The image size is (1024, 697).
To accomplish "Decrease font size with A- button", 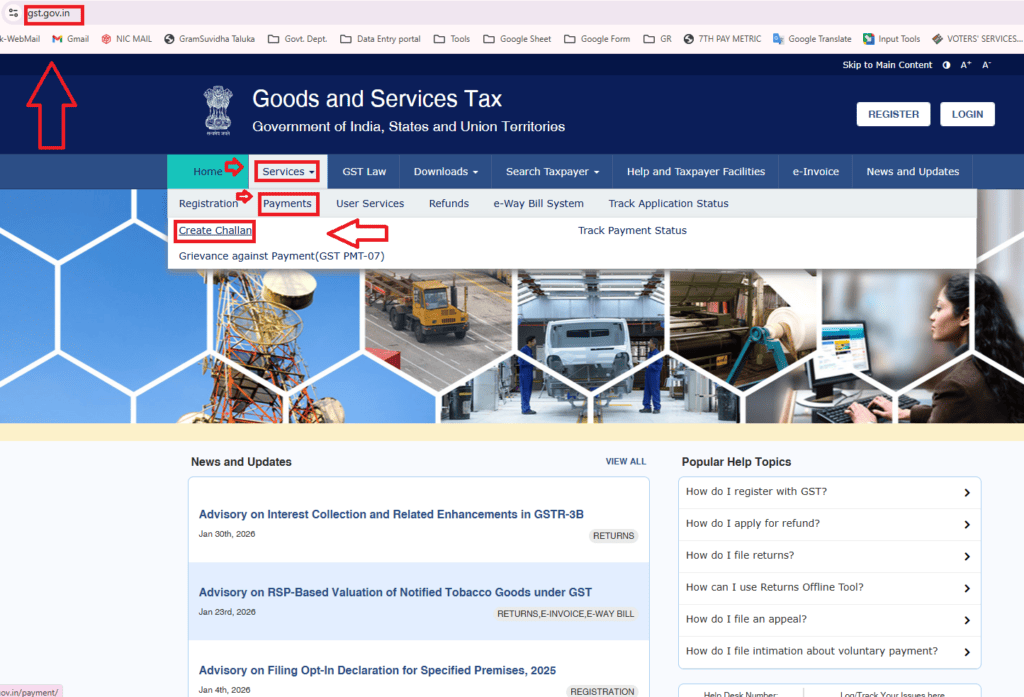I will coord(986,65).
